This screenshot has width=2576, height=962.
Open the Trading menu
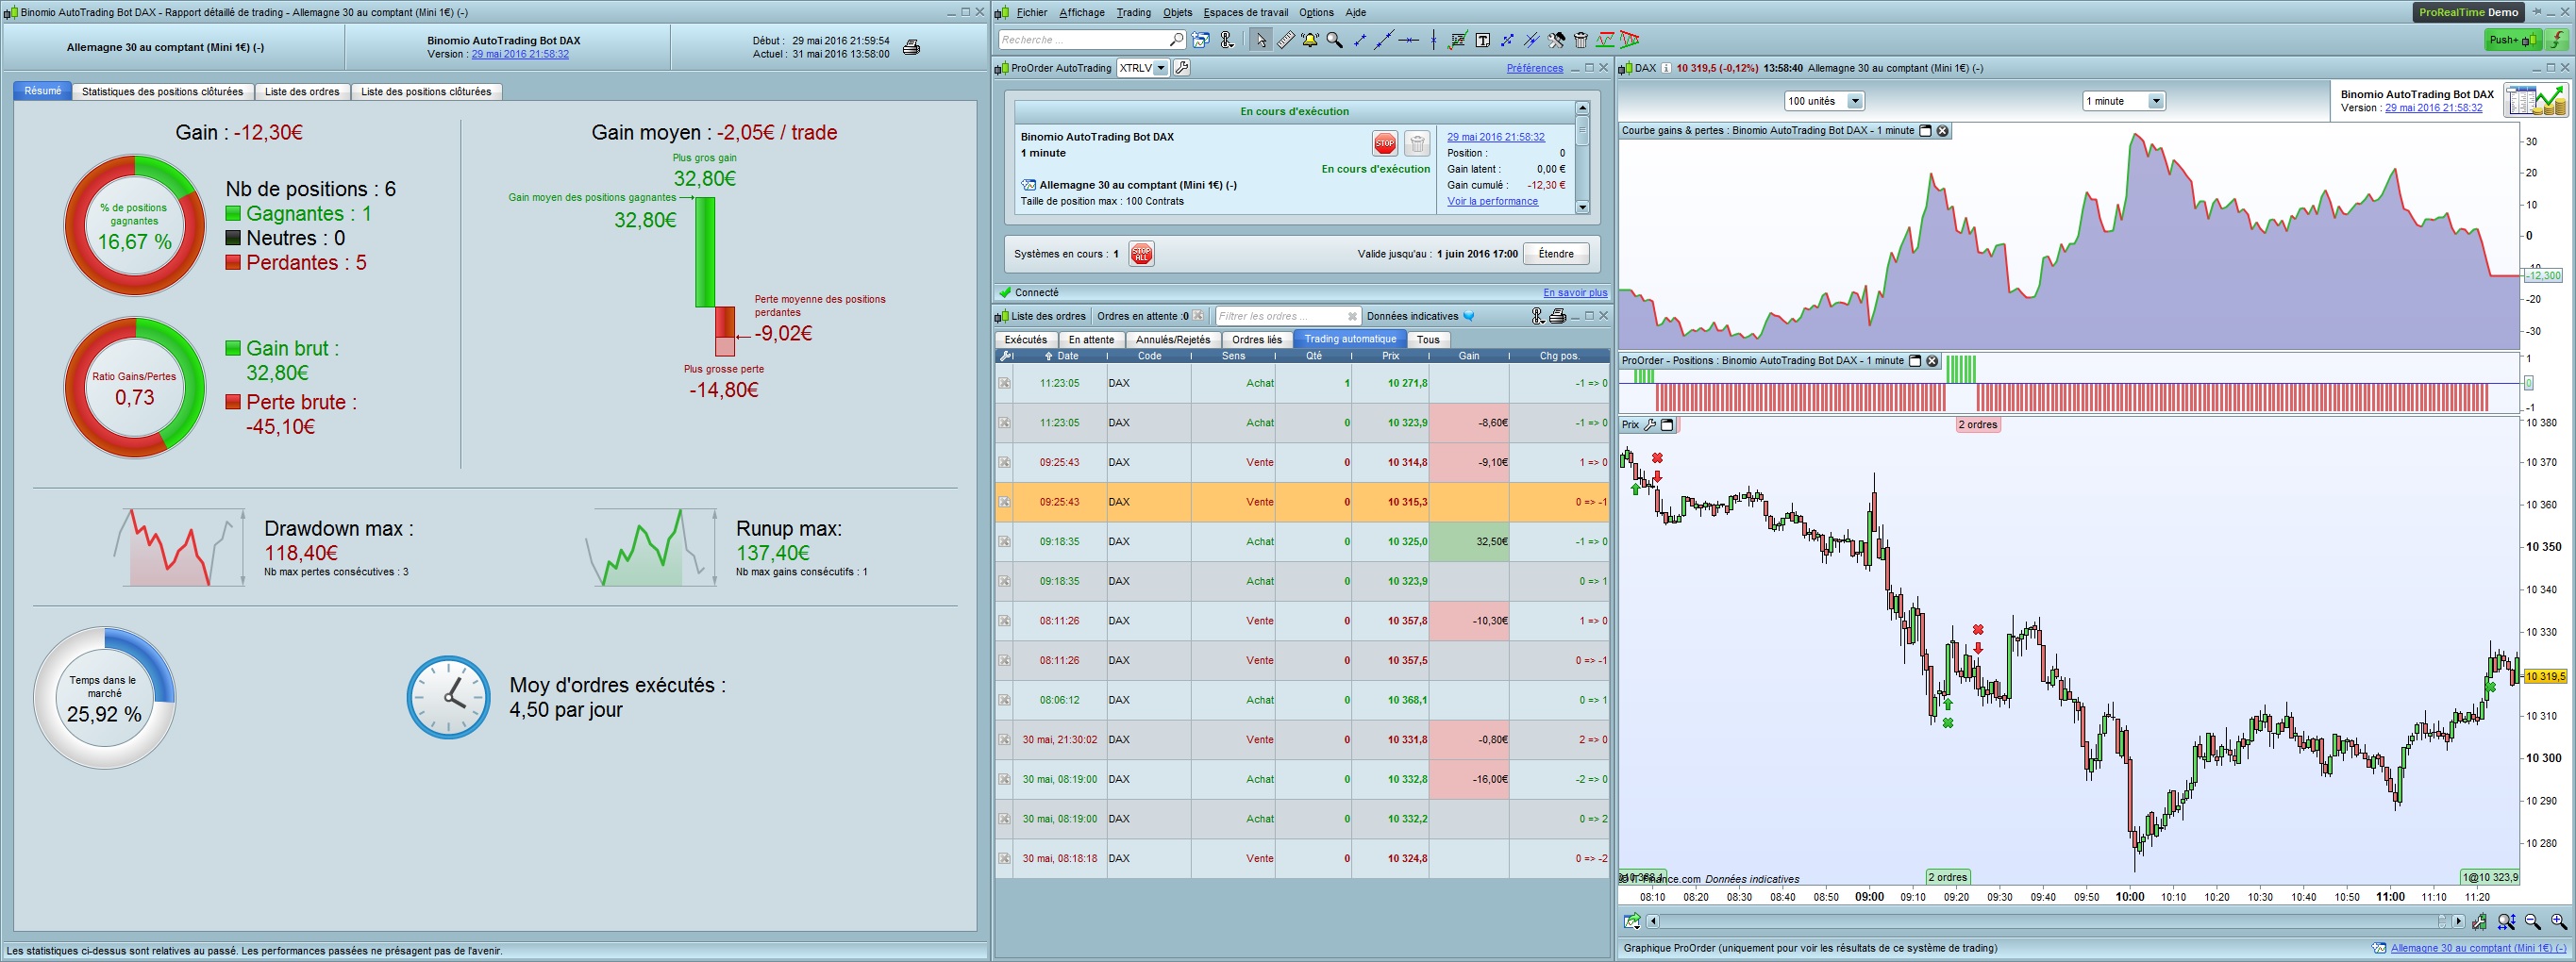pyautogui.click(x=1133, y=12)
